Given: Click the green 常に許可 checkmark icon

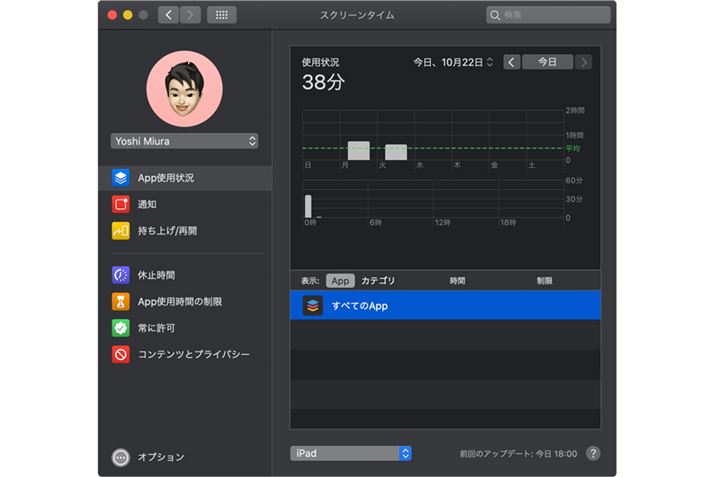Looking at the screenshot, I should (121, 328).
